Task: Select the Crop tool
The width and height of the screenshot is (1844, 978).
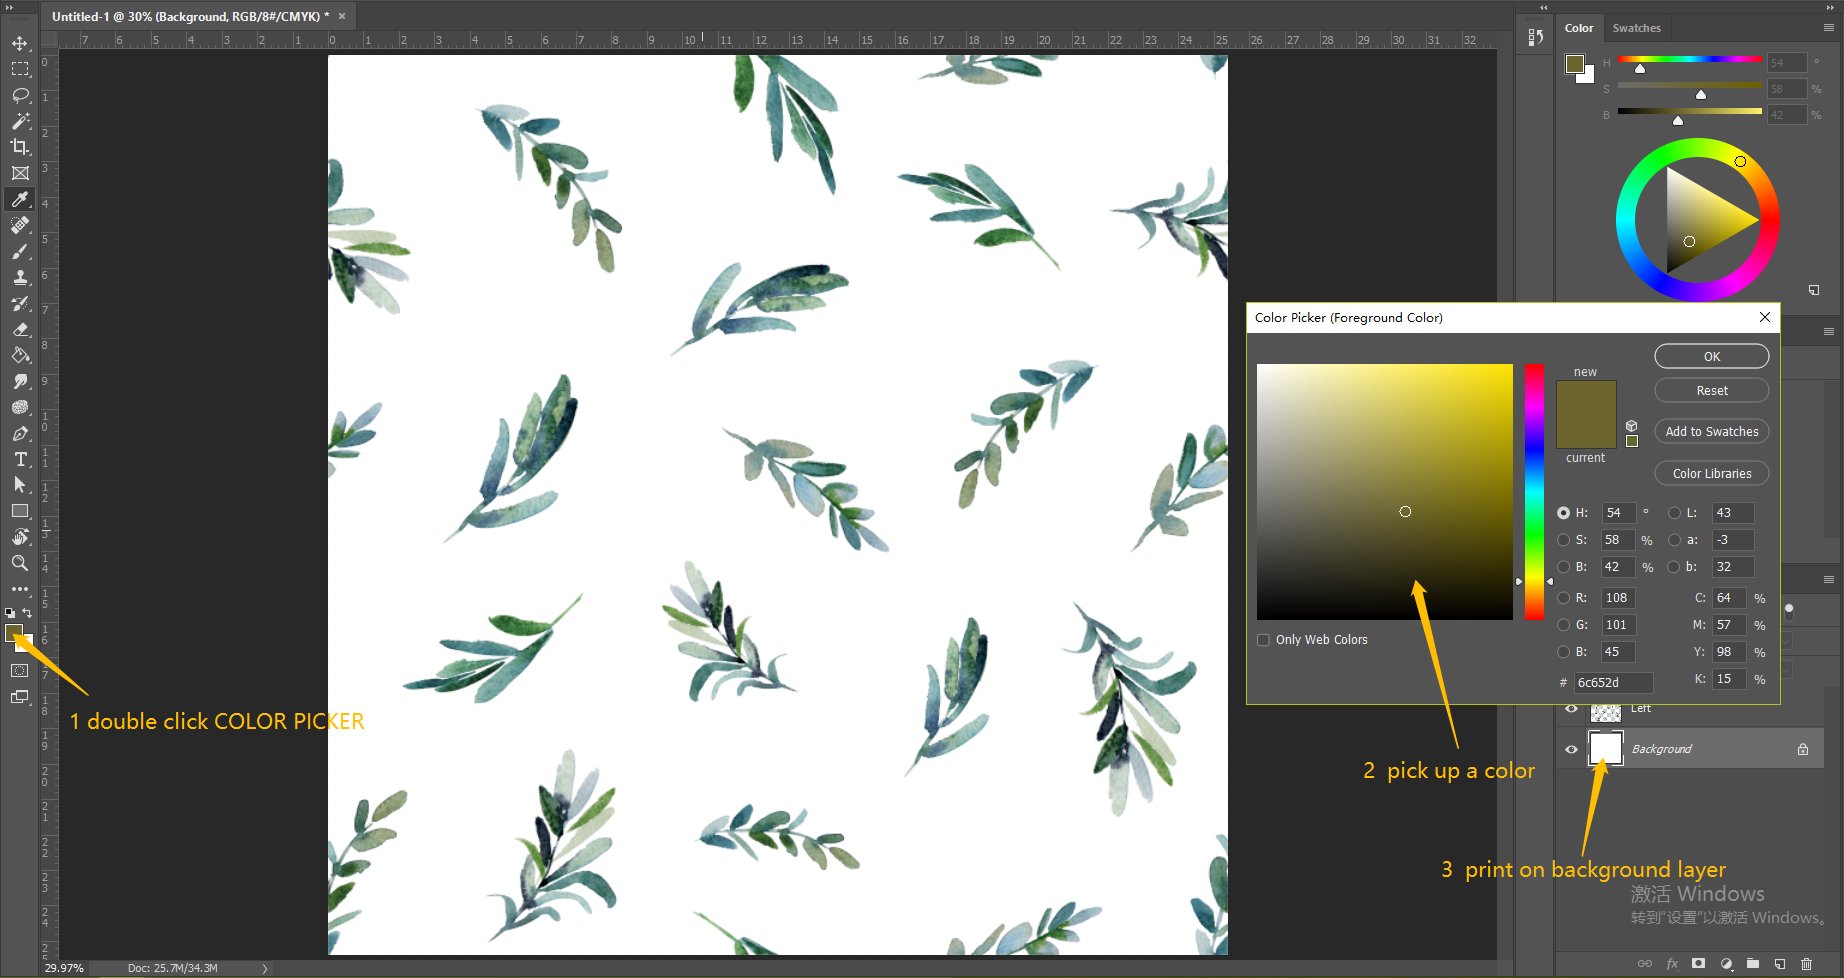Action: pyautogui.click(x=20, y=147)
